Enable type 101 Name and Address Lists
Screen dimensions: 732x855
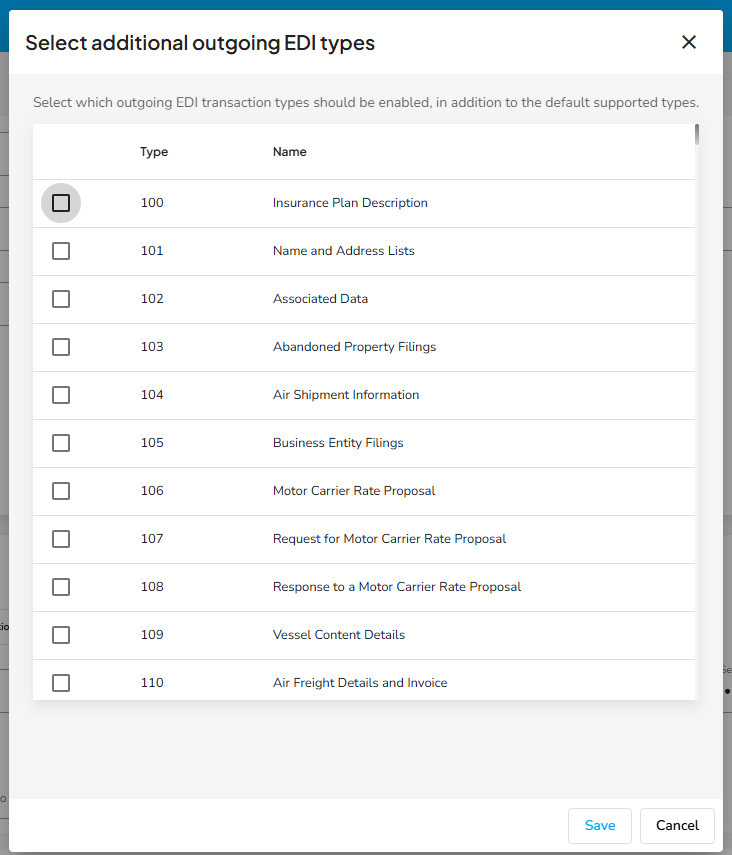(x=61, y=251)
